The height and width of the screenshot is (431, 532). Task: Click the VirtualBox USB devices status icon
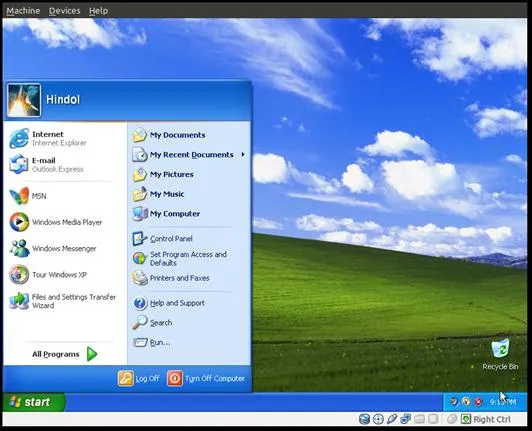392,419
